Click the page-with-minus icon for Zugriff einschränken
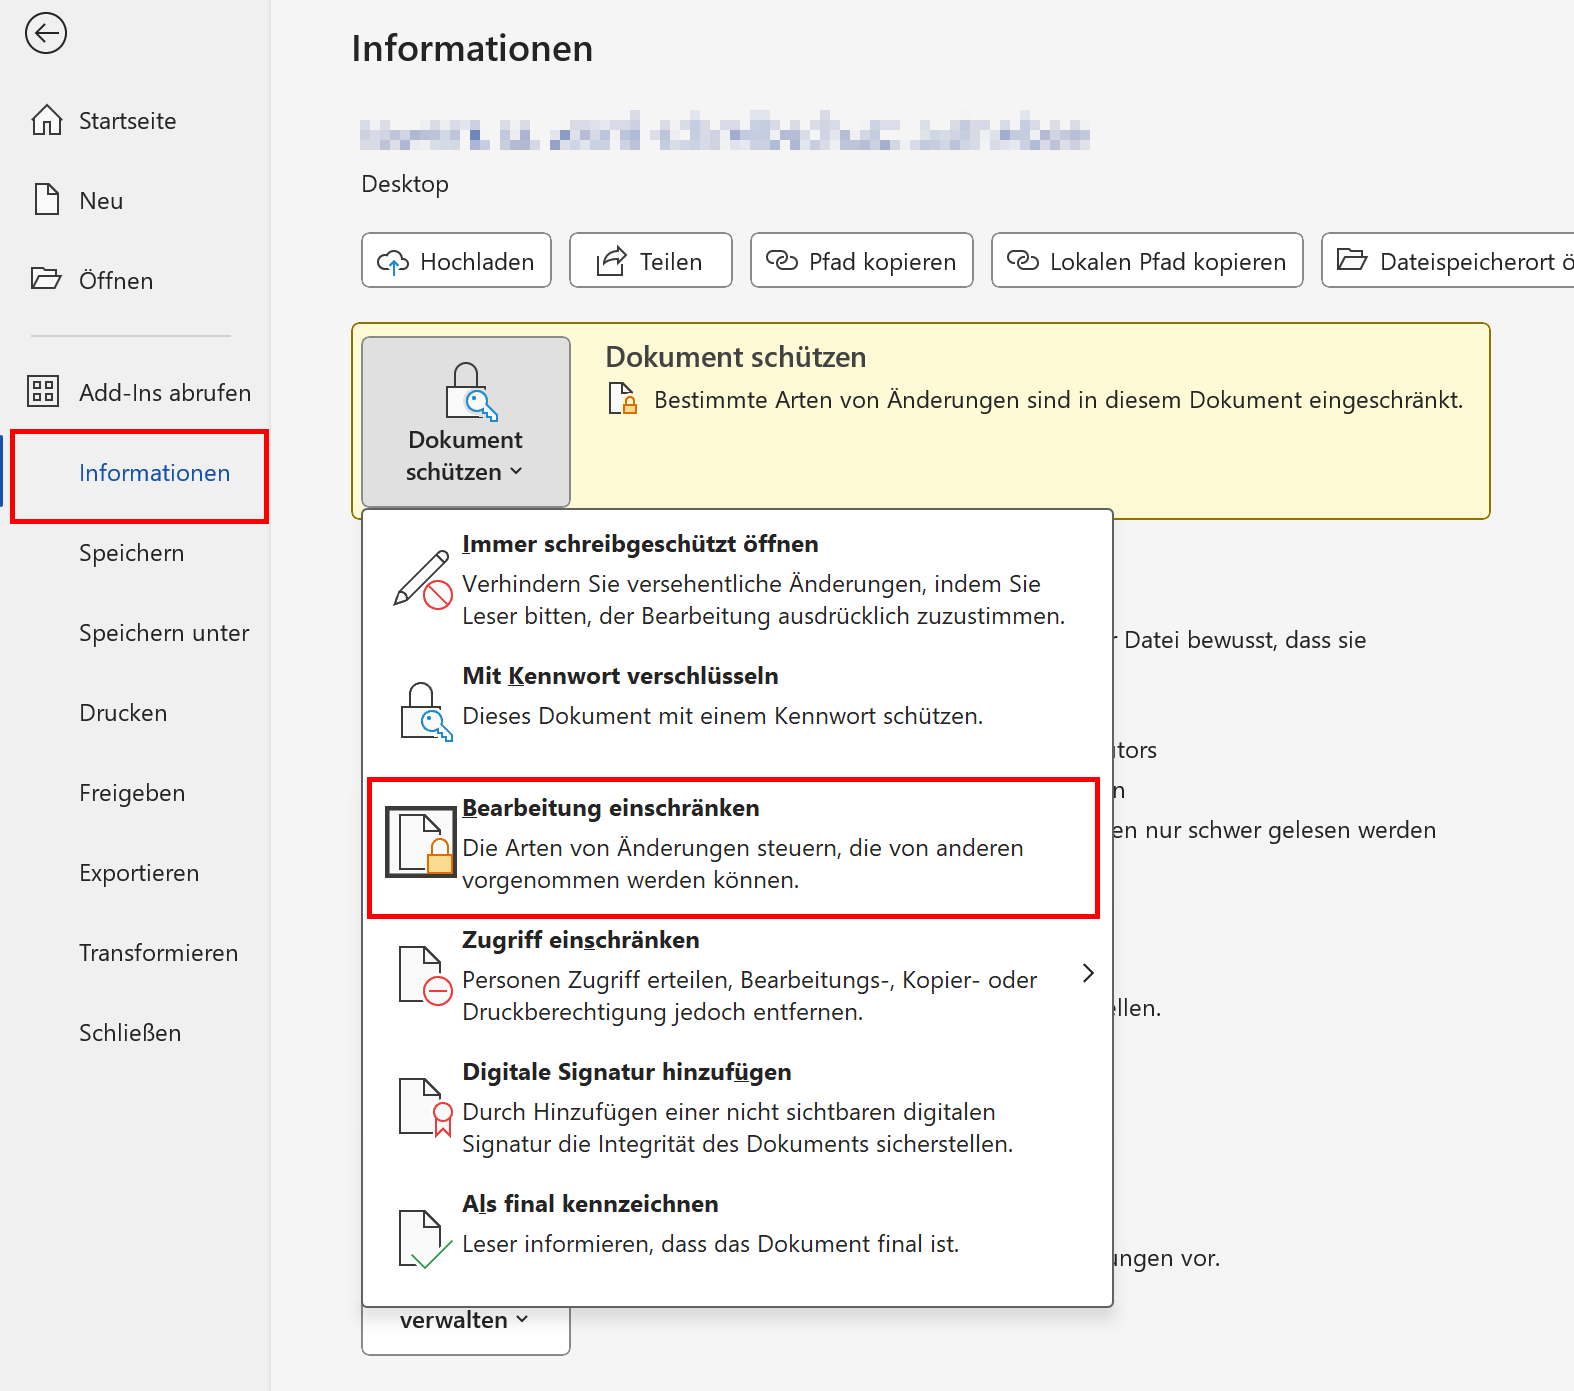Image resolution: width=1574 pixels, height=1391 pixels. tap(425, 975)
